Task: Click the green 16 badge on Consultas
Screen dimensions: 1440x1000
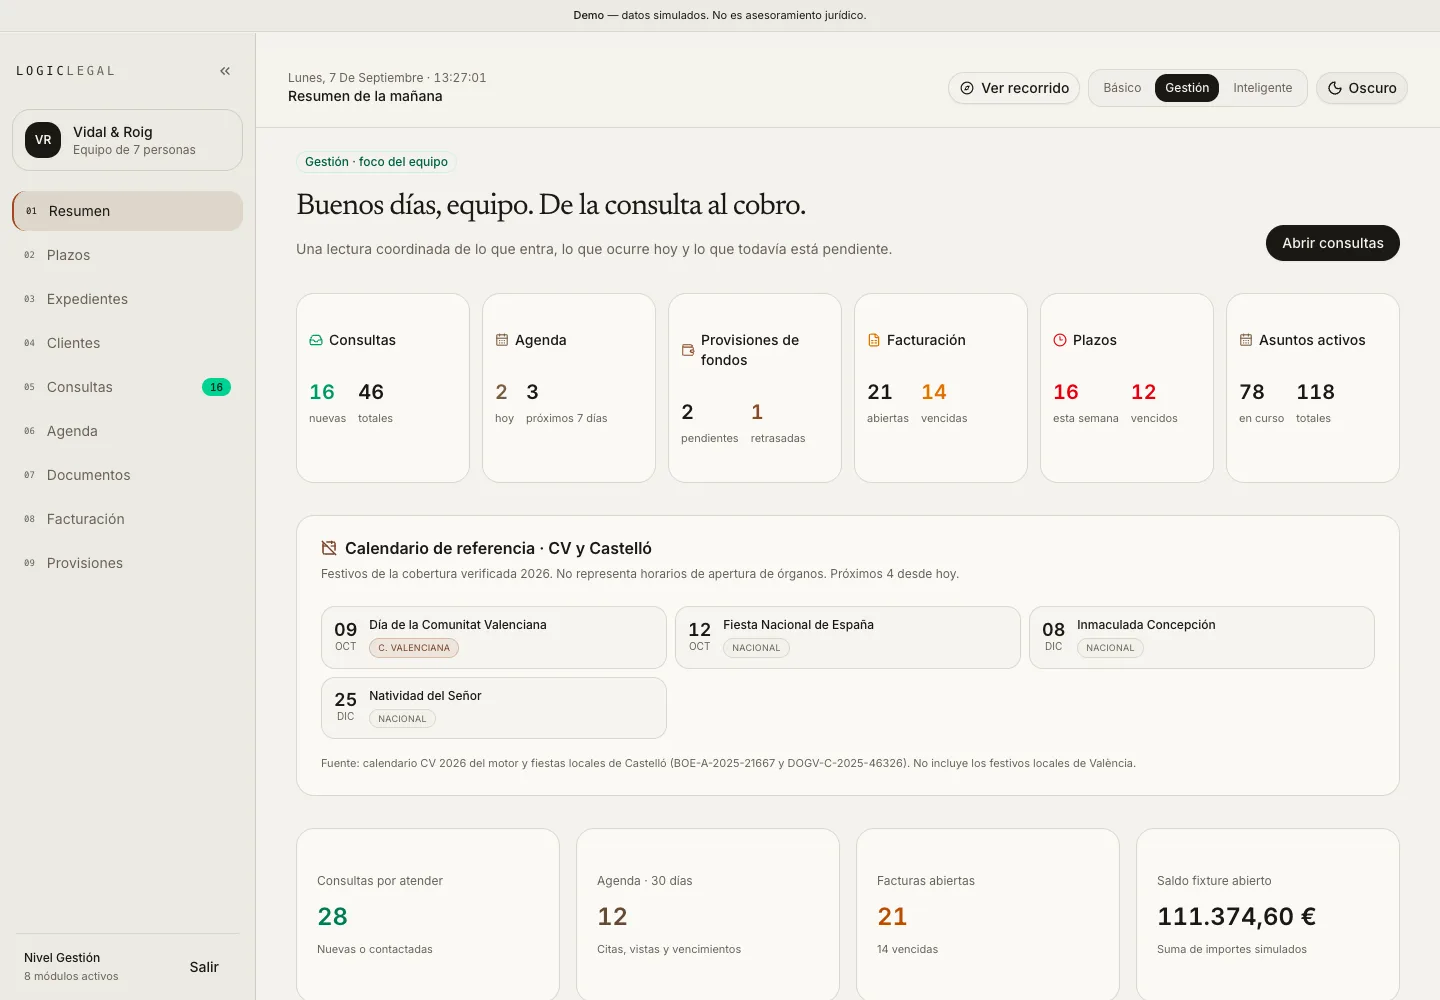Action: [x=216, y=387]
